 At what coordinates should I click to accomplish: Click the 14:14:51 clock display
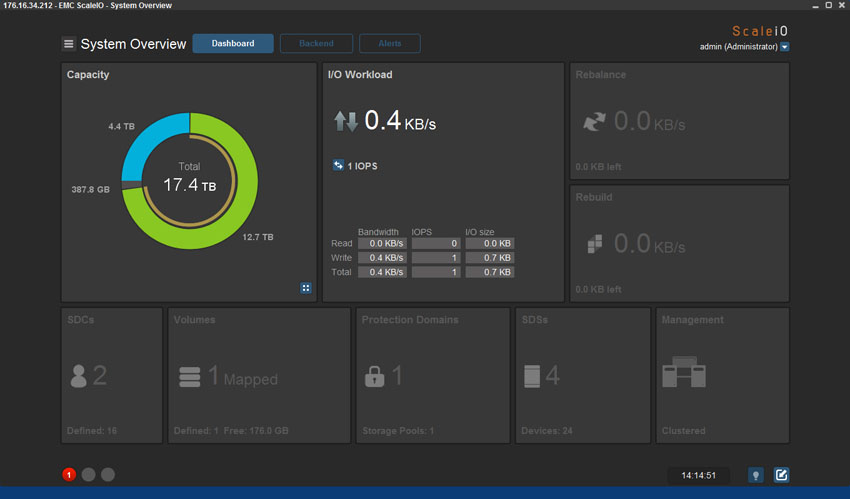[698, 475]
